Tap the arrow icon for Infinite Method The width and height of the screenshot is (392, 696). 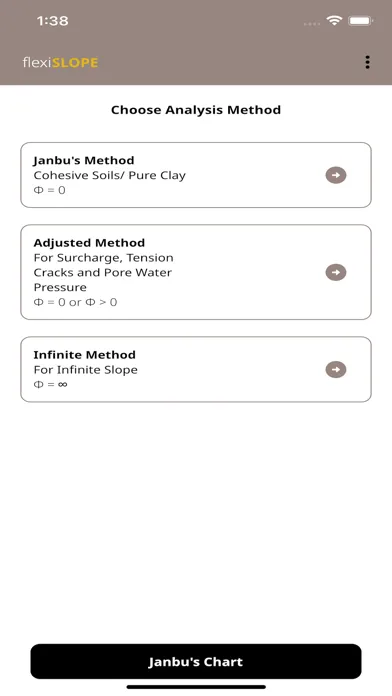[336, 369]
